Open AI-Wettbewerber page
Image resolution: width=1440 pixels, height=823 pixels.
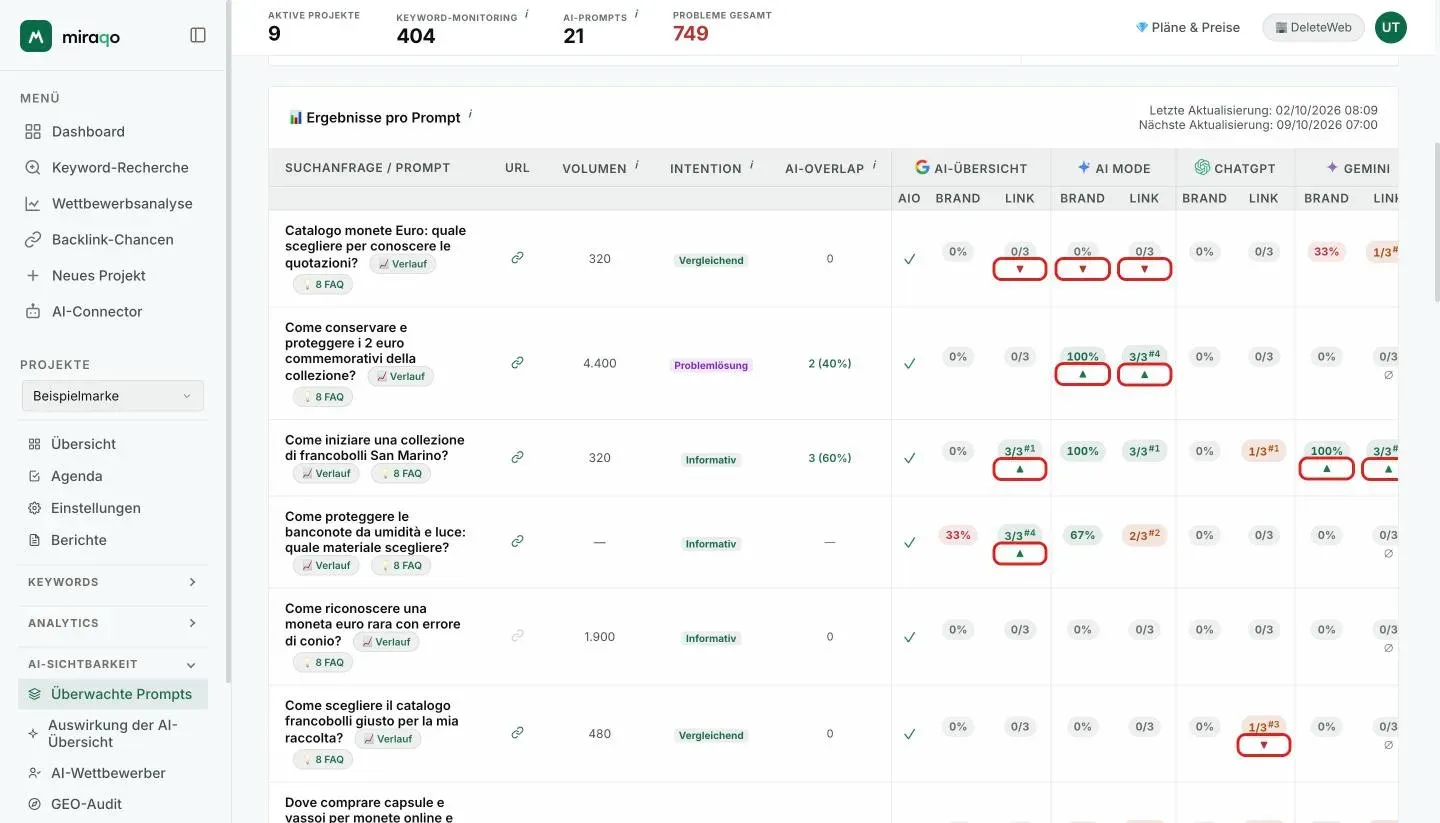click(x=108, y=773)
